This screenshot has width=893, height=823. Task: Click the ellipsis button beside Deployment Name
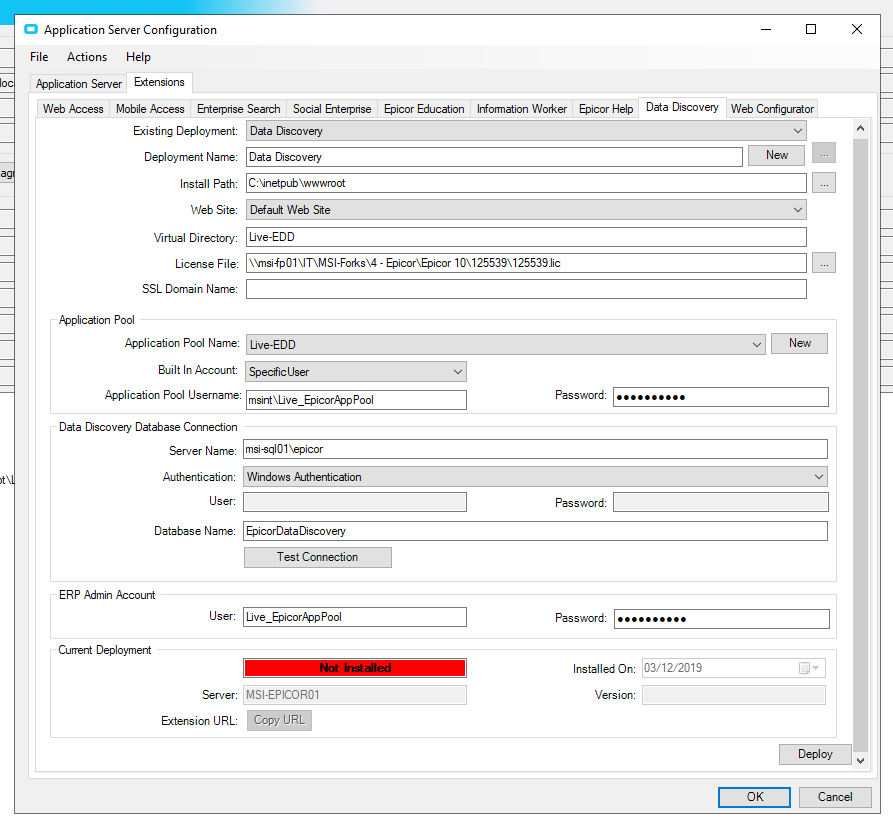pyautogui.click(x=824, y=154)
